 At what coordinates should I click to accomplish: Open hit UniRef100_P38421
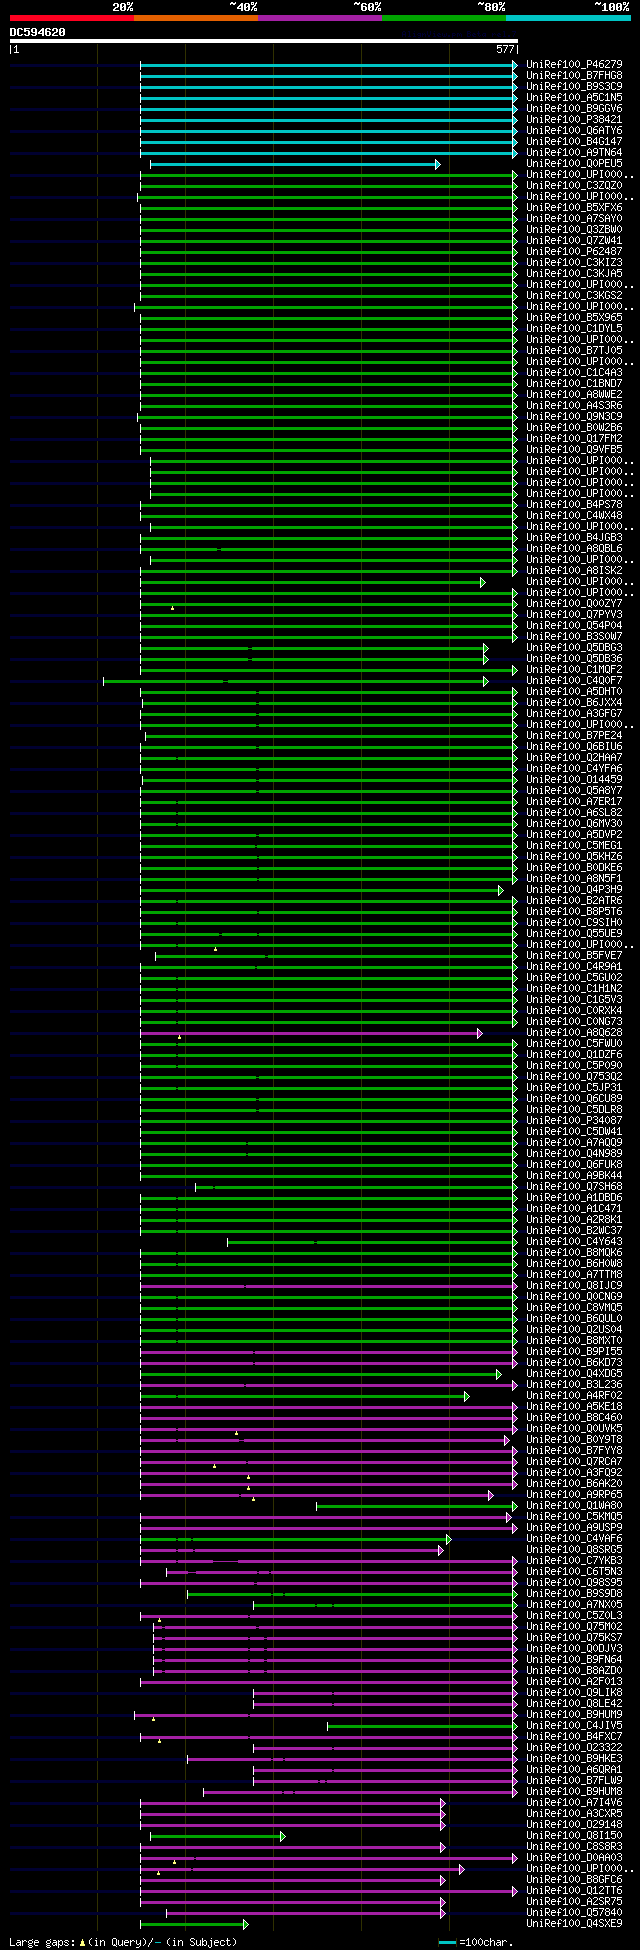coord(574,119)
